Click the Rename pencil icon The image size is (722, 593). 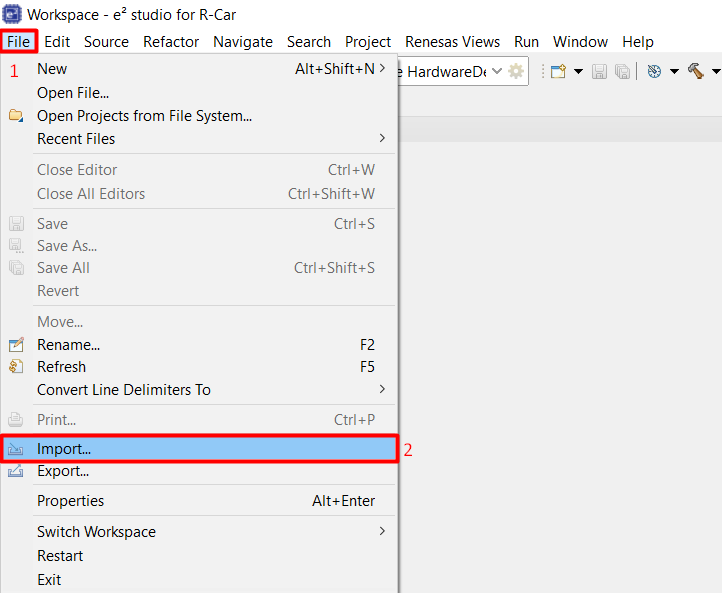pyautogui.click(x=16, y=344)
